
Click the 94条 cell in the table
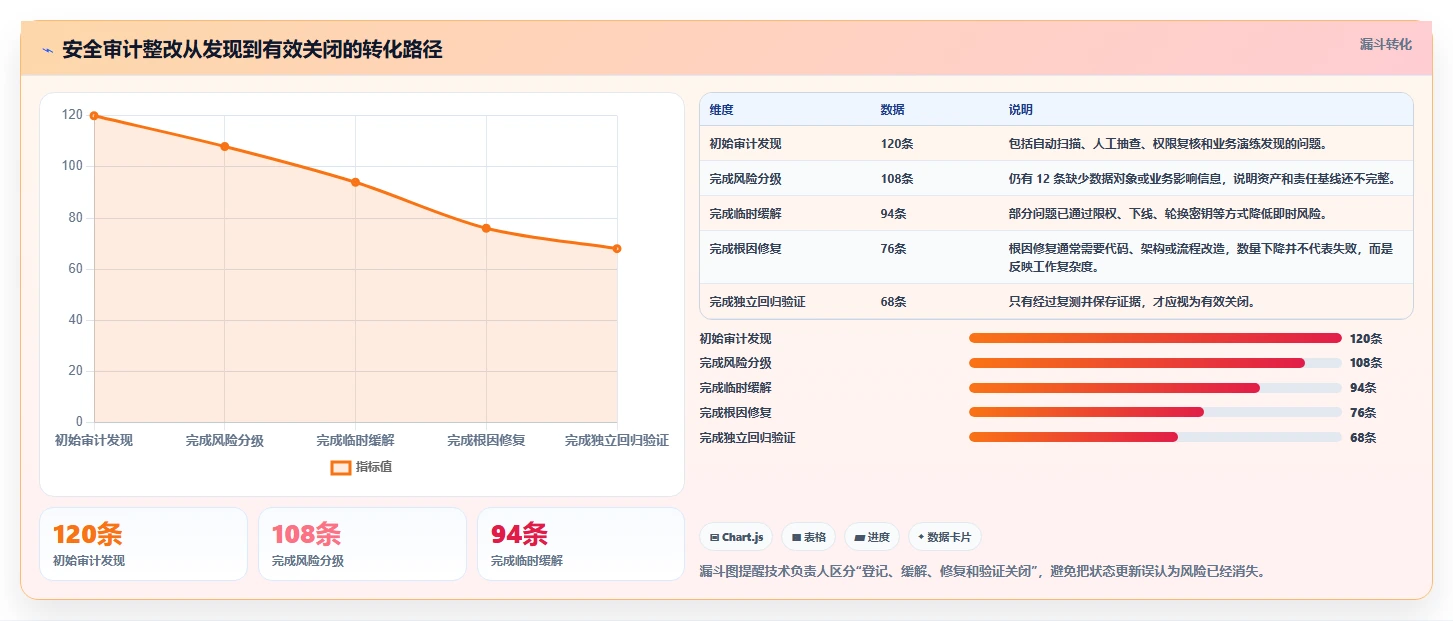click(893, 214)
